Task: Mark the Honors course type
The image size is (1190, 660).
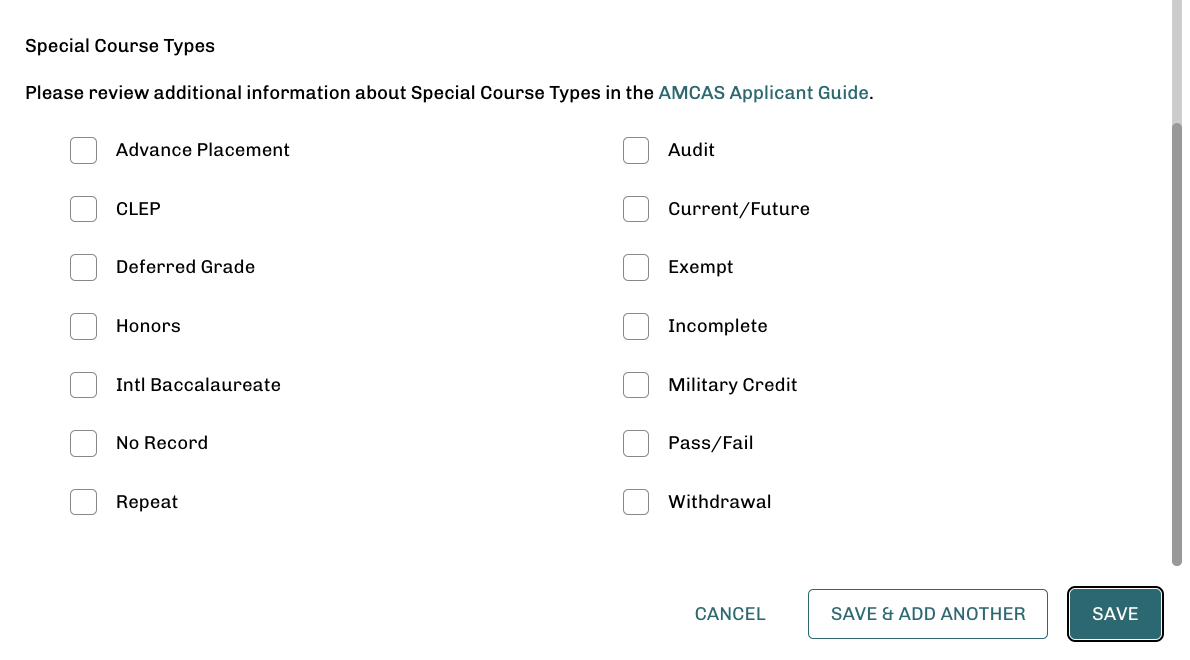Action: [83, 326]
